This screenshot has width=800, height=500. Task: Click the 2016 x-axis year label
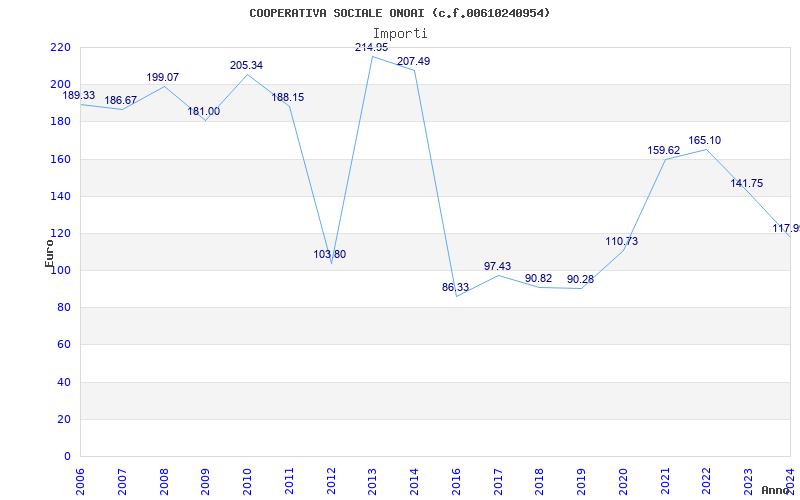(x=457, y=482)
